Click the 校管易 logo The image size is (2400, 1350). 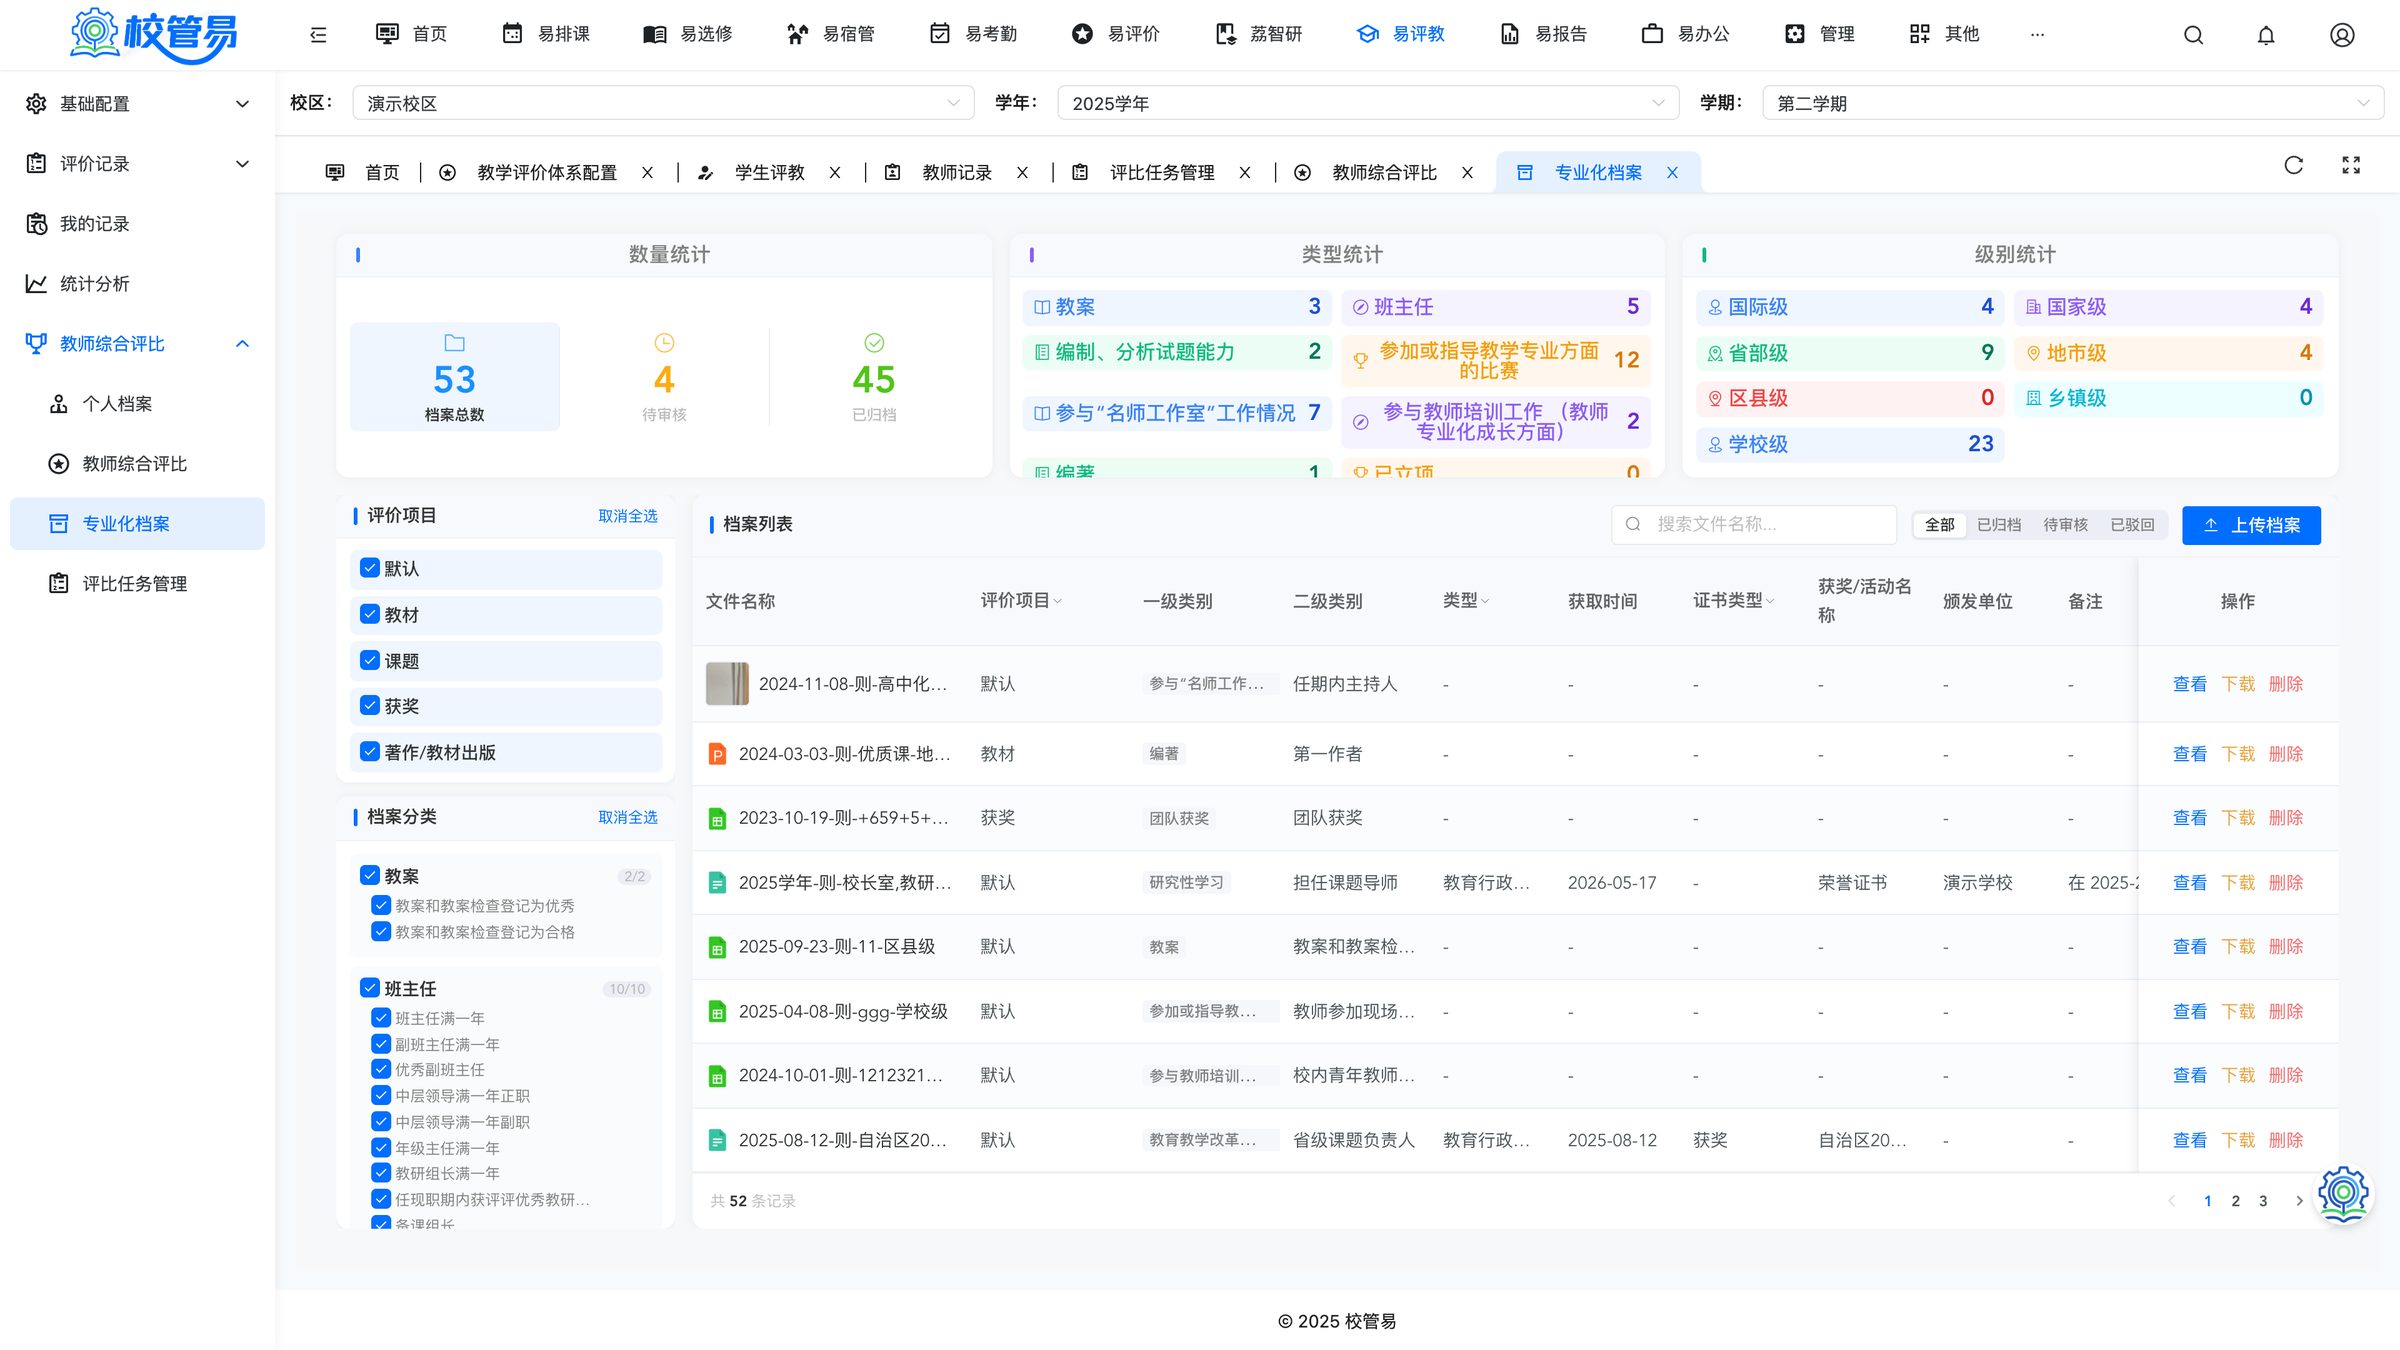[153, 35]
